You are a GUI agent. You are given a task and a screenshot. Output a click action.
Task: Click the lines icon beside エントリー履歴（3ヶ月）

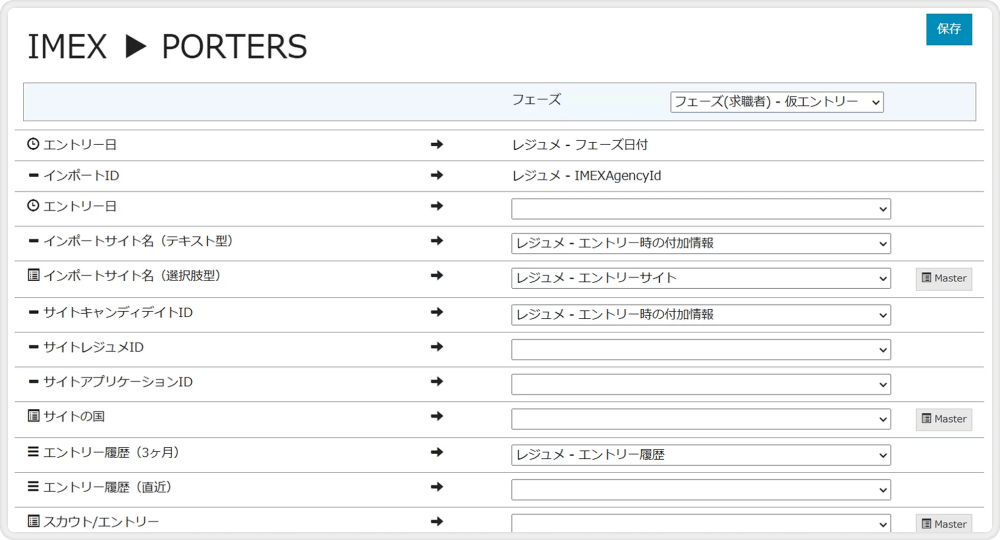pos(33,453)
